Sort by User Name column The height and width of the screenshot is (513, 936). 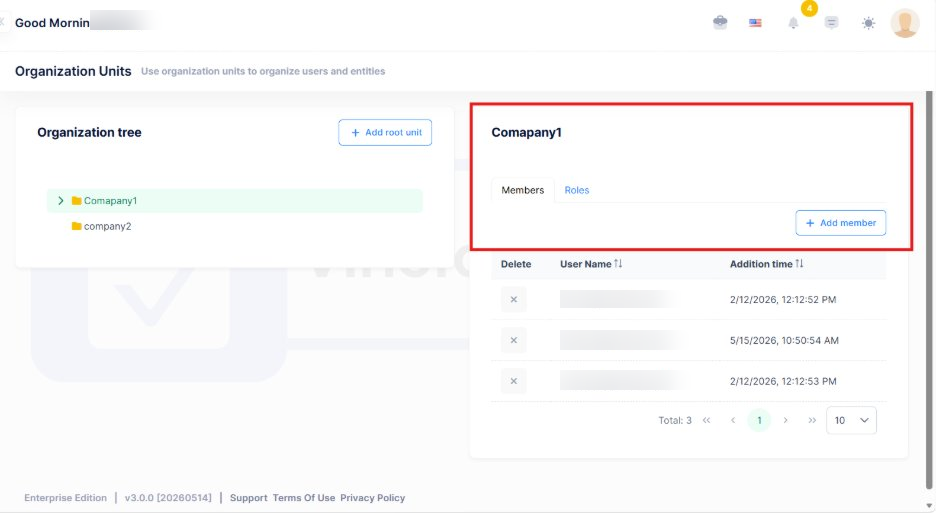(x=591, y=264)
